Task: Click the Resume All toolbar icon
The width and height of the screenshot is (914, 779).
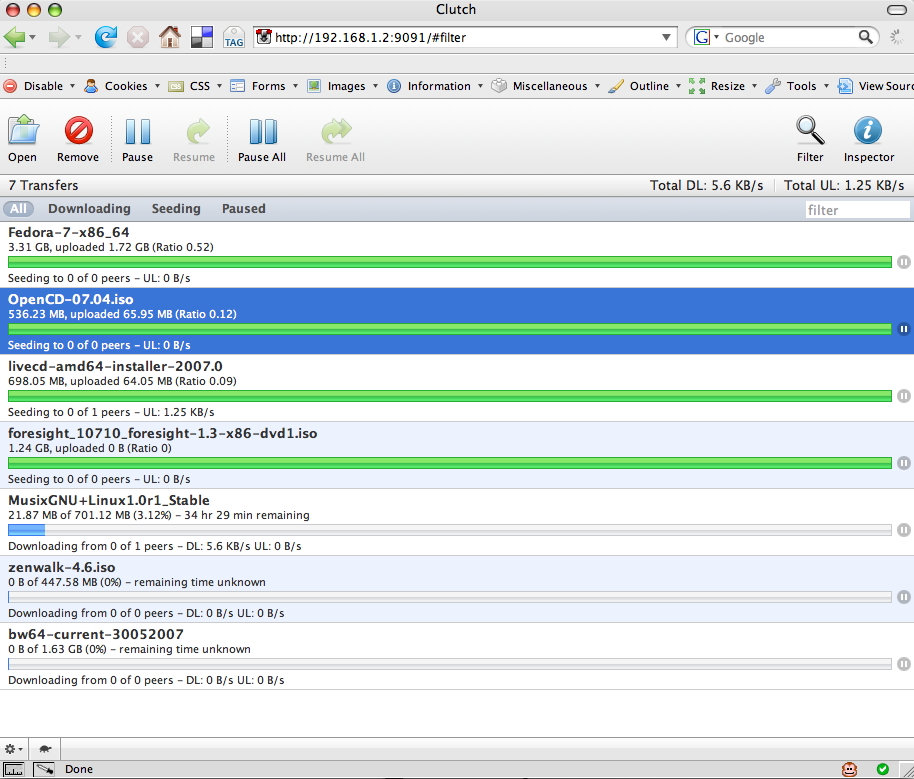Action: pos(335,139)
